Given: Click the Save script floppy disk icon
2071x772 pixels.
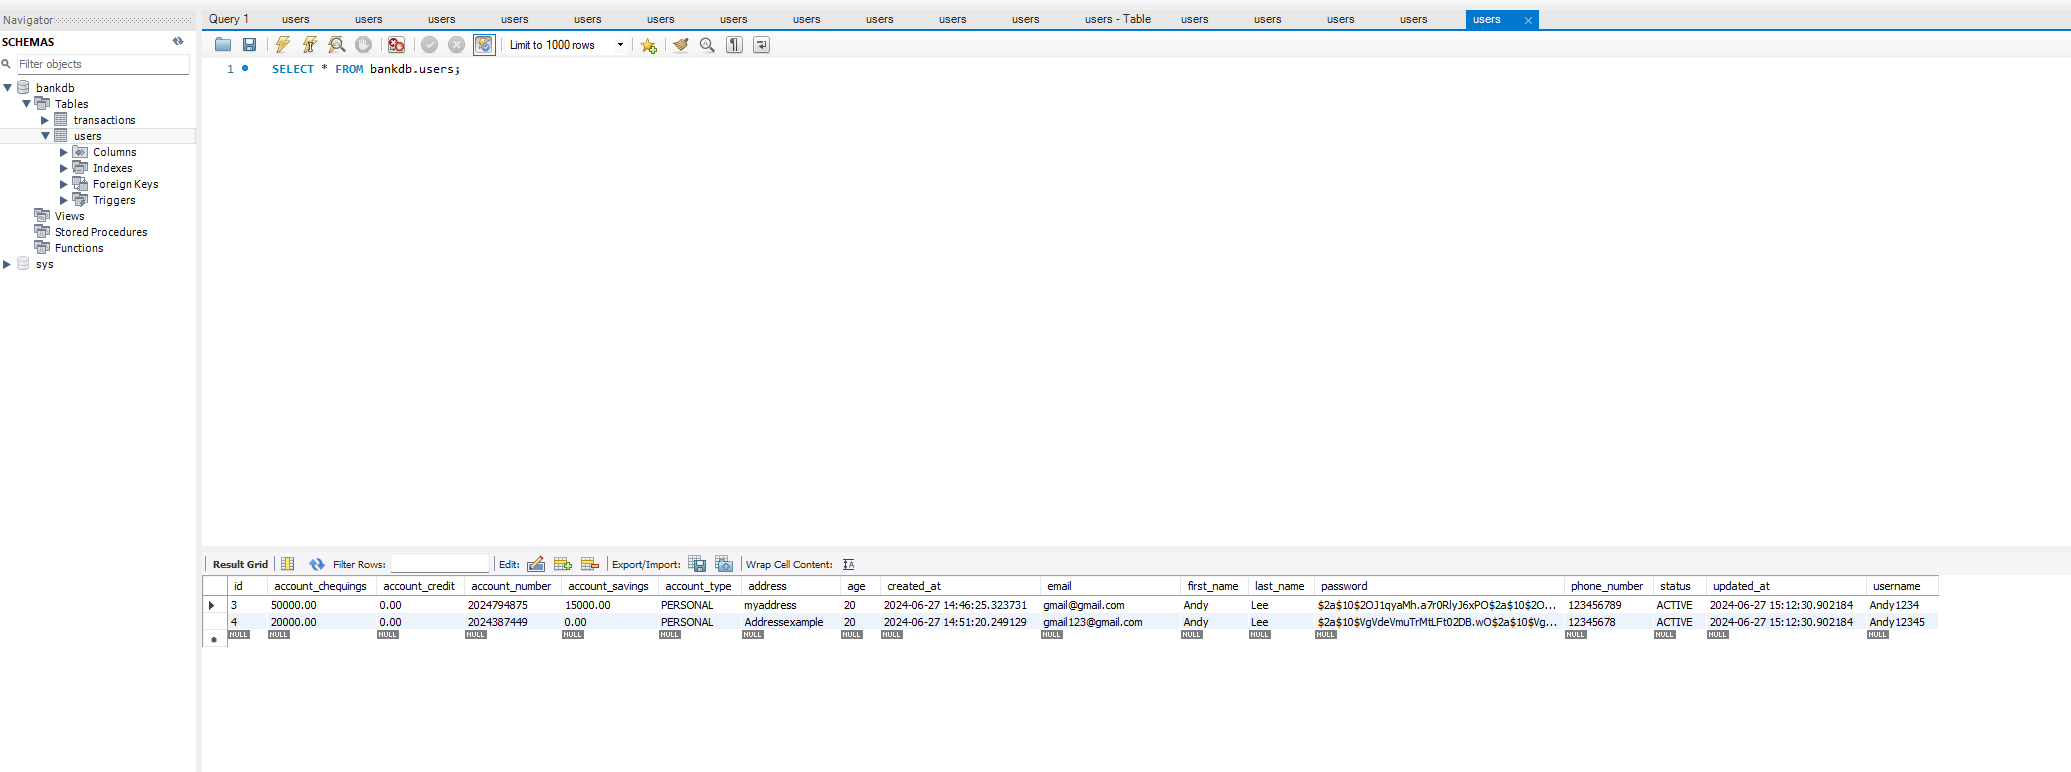Looking at the screenshot, I should click(x=250, y=45).
